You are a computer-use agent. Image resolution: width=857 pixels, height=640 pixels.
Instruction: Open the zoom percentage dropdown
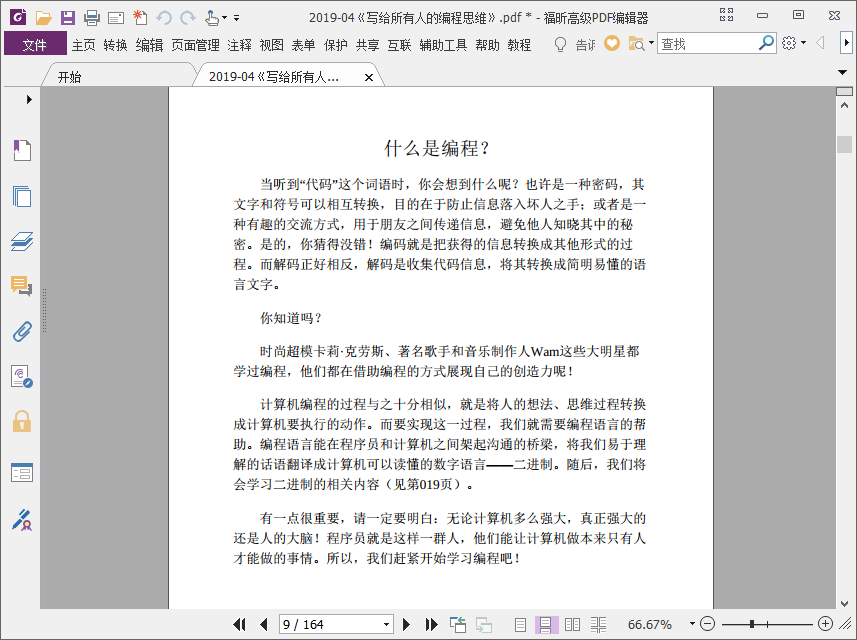point(692,624)
